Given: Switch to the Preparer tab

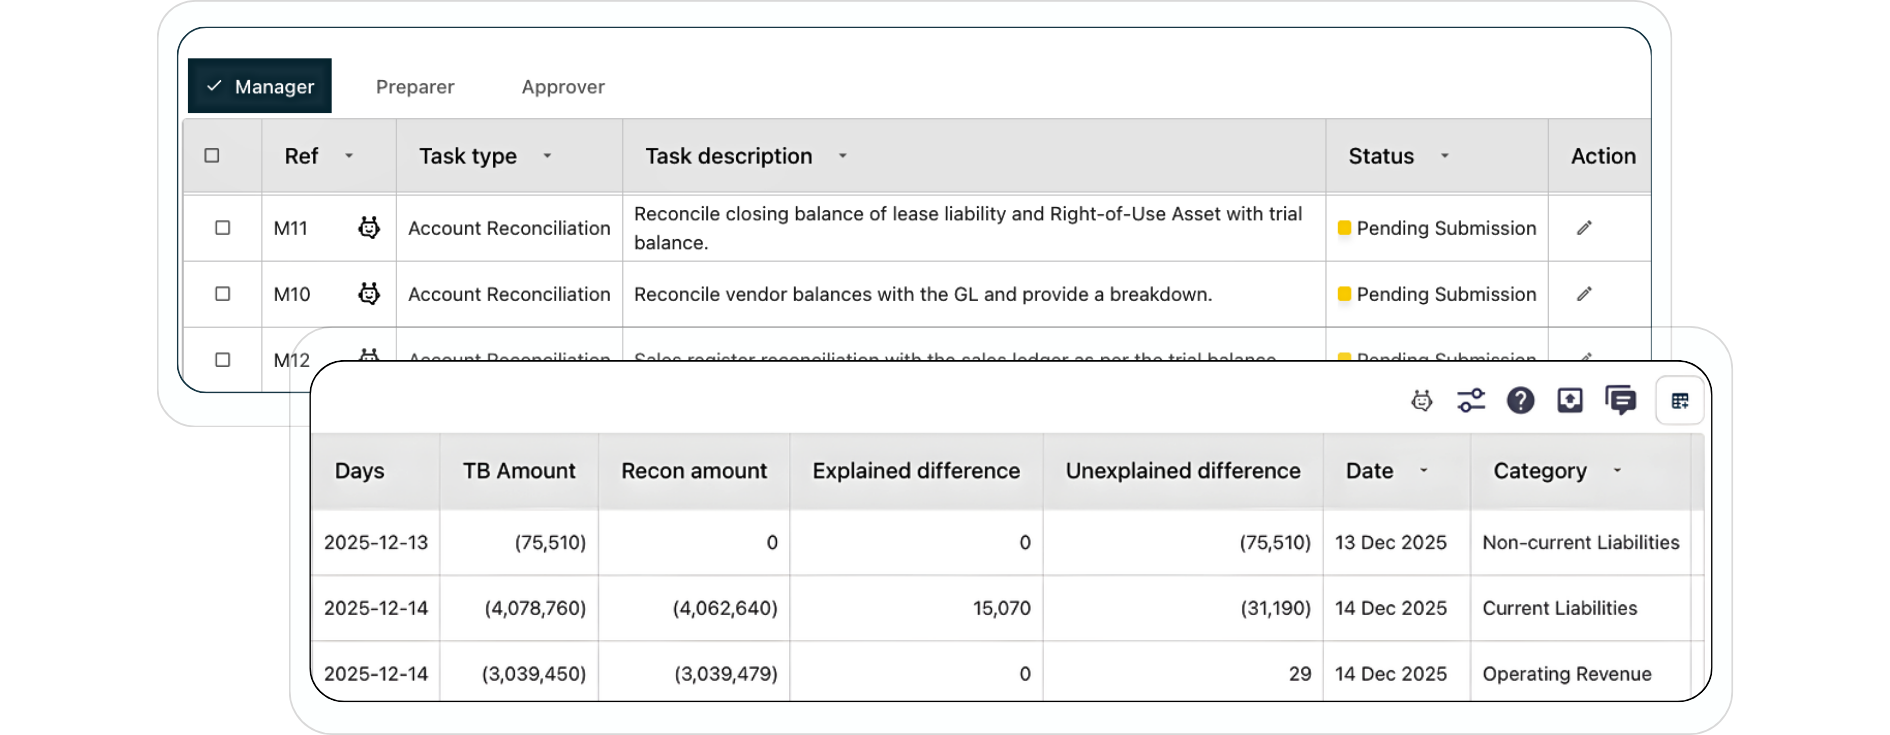Looking at the screenshot, I should (415, 87).
